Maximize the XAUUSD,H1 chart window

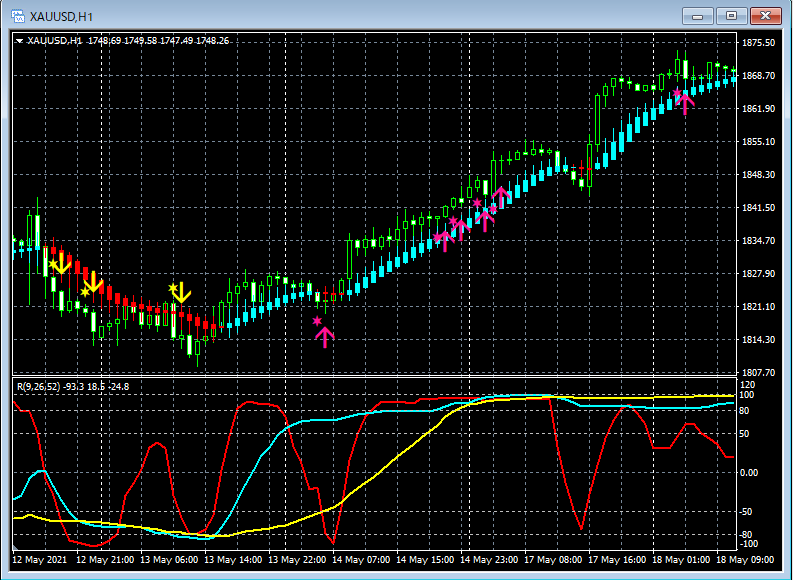click(731, 16)
